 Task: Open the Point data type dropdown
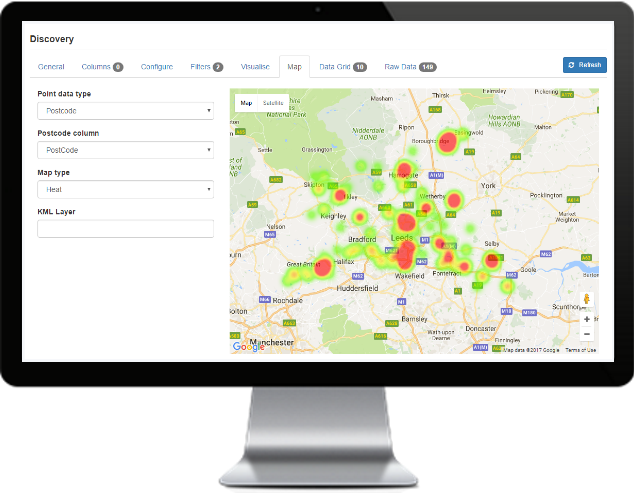point(125,111)
